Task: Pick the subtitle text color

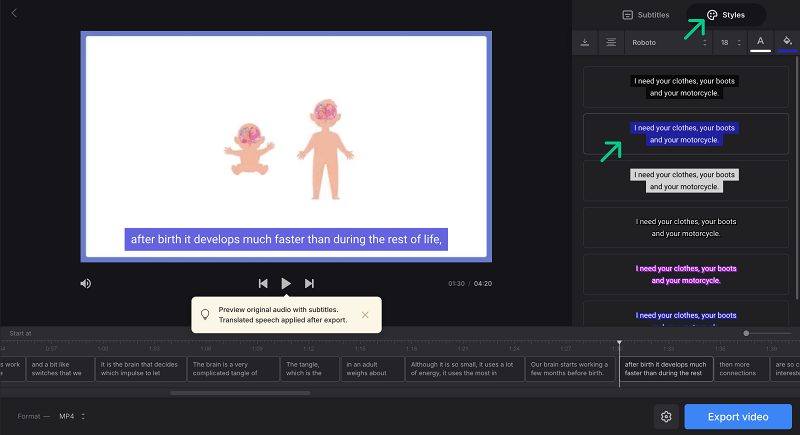Action: pyautogui.click(x=760, y=42)
